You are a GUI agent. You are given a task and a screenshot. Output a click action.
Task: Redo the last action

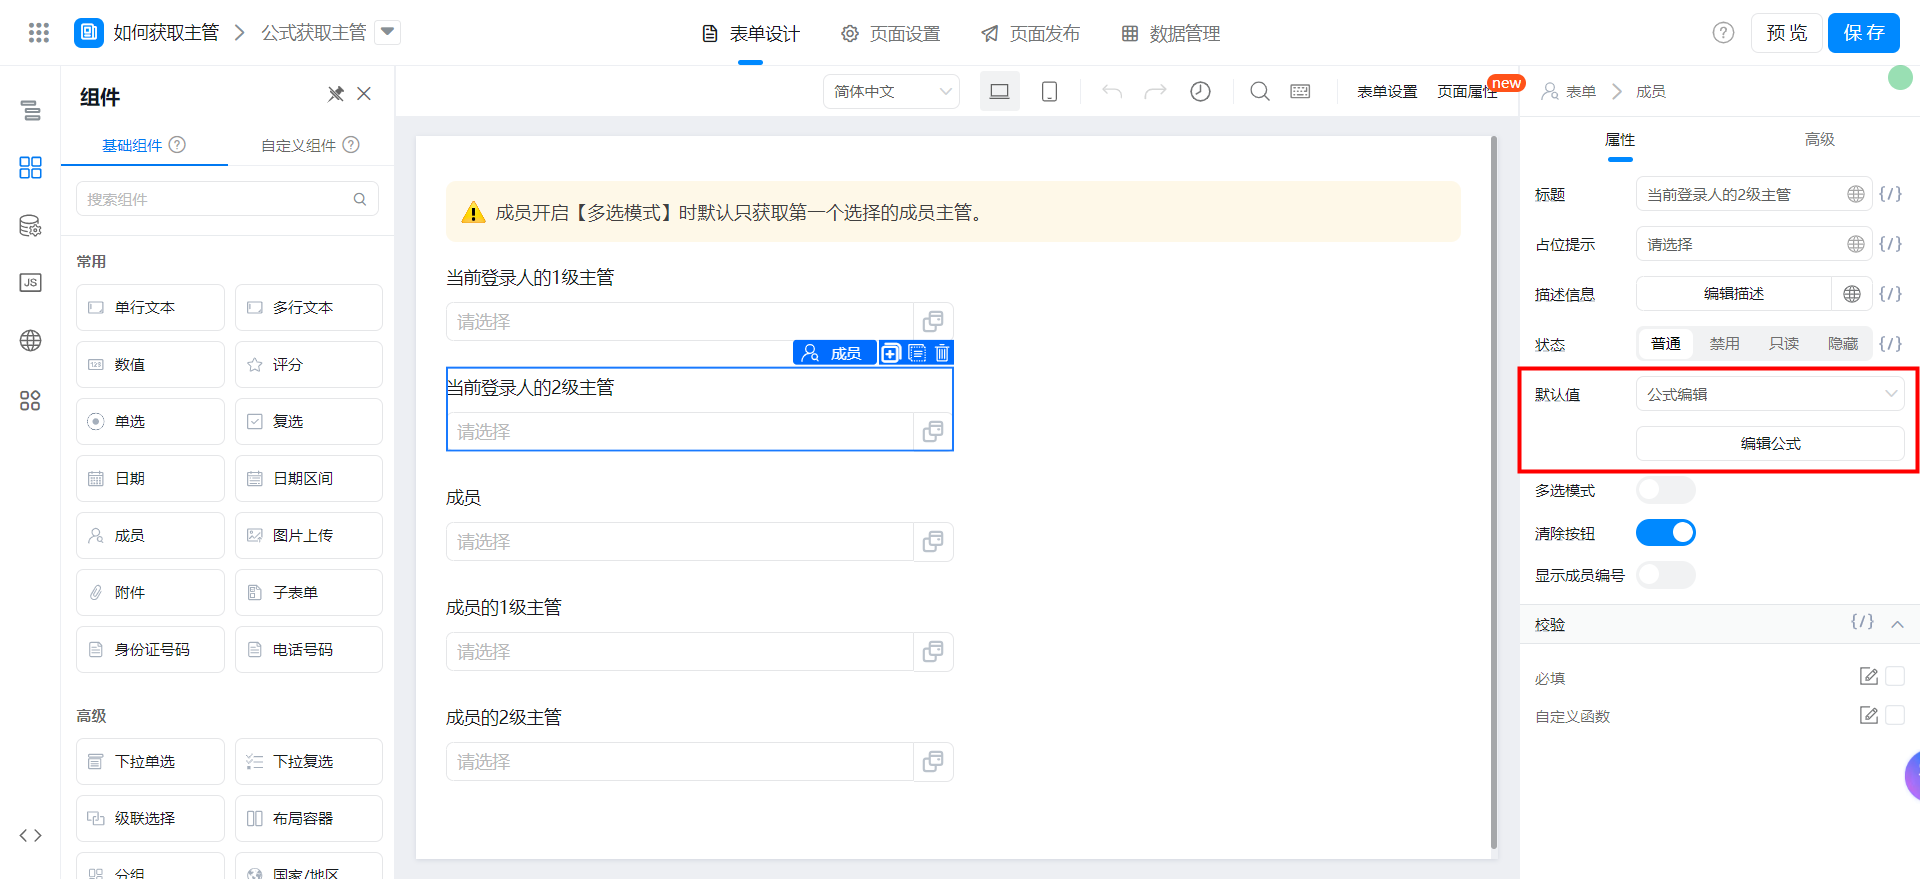[1155, 91]
